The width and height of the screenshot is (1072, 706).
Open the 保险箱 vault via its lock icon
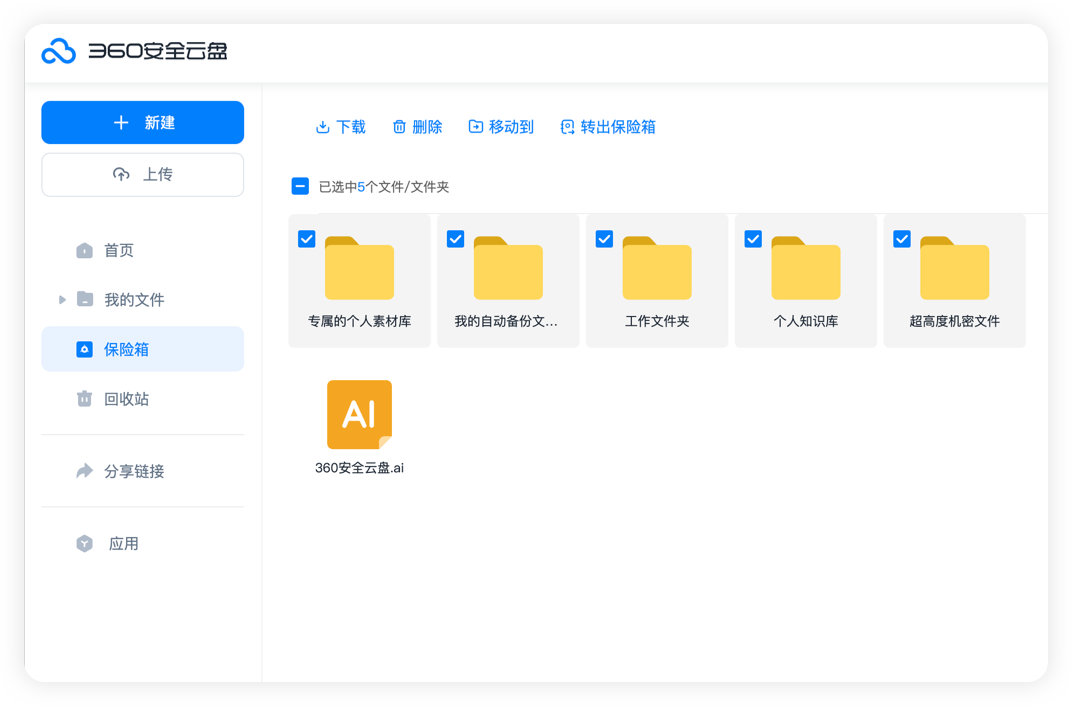pos(85,348)
